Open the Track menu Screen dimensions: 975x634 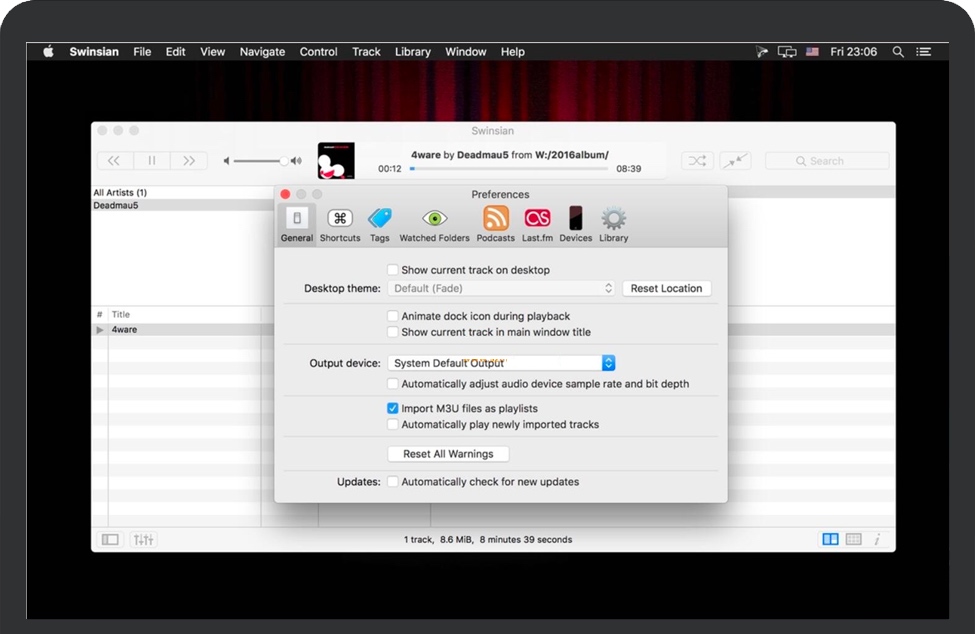[x=365, y=51]
